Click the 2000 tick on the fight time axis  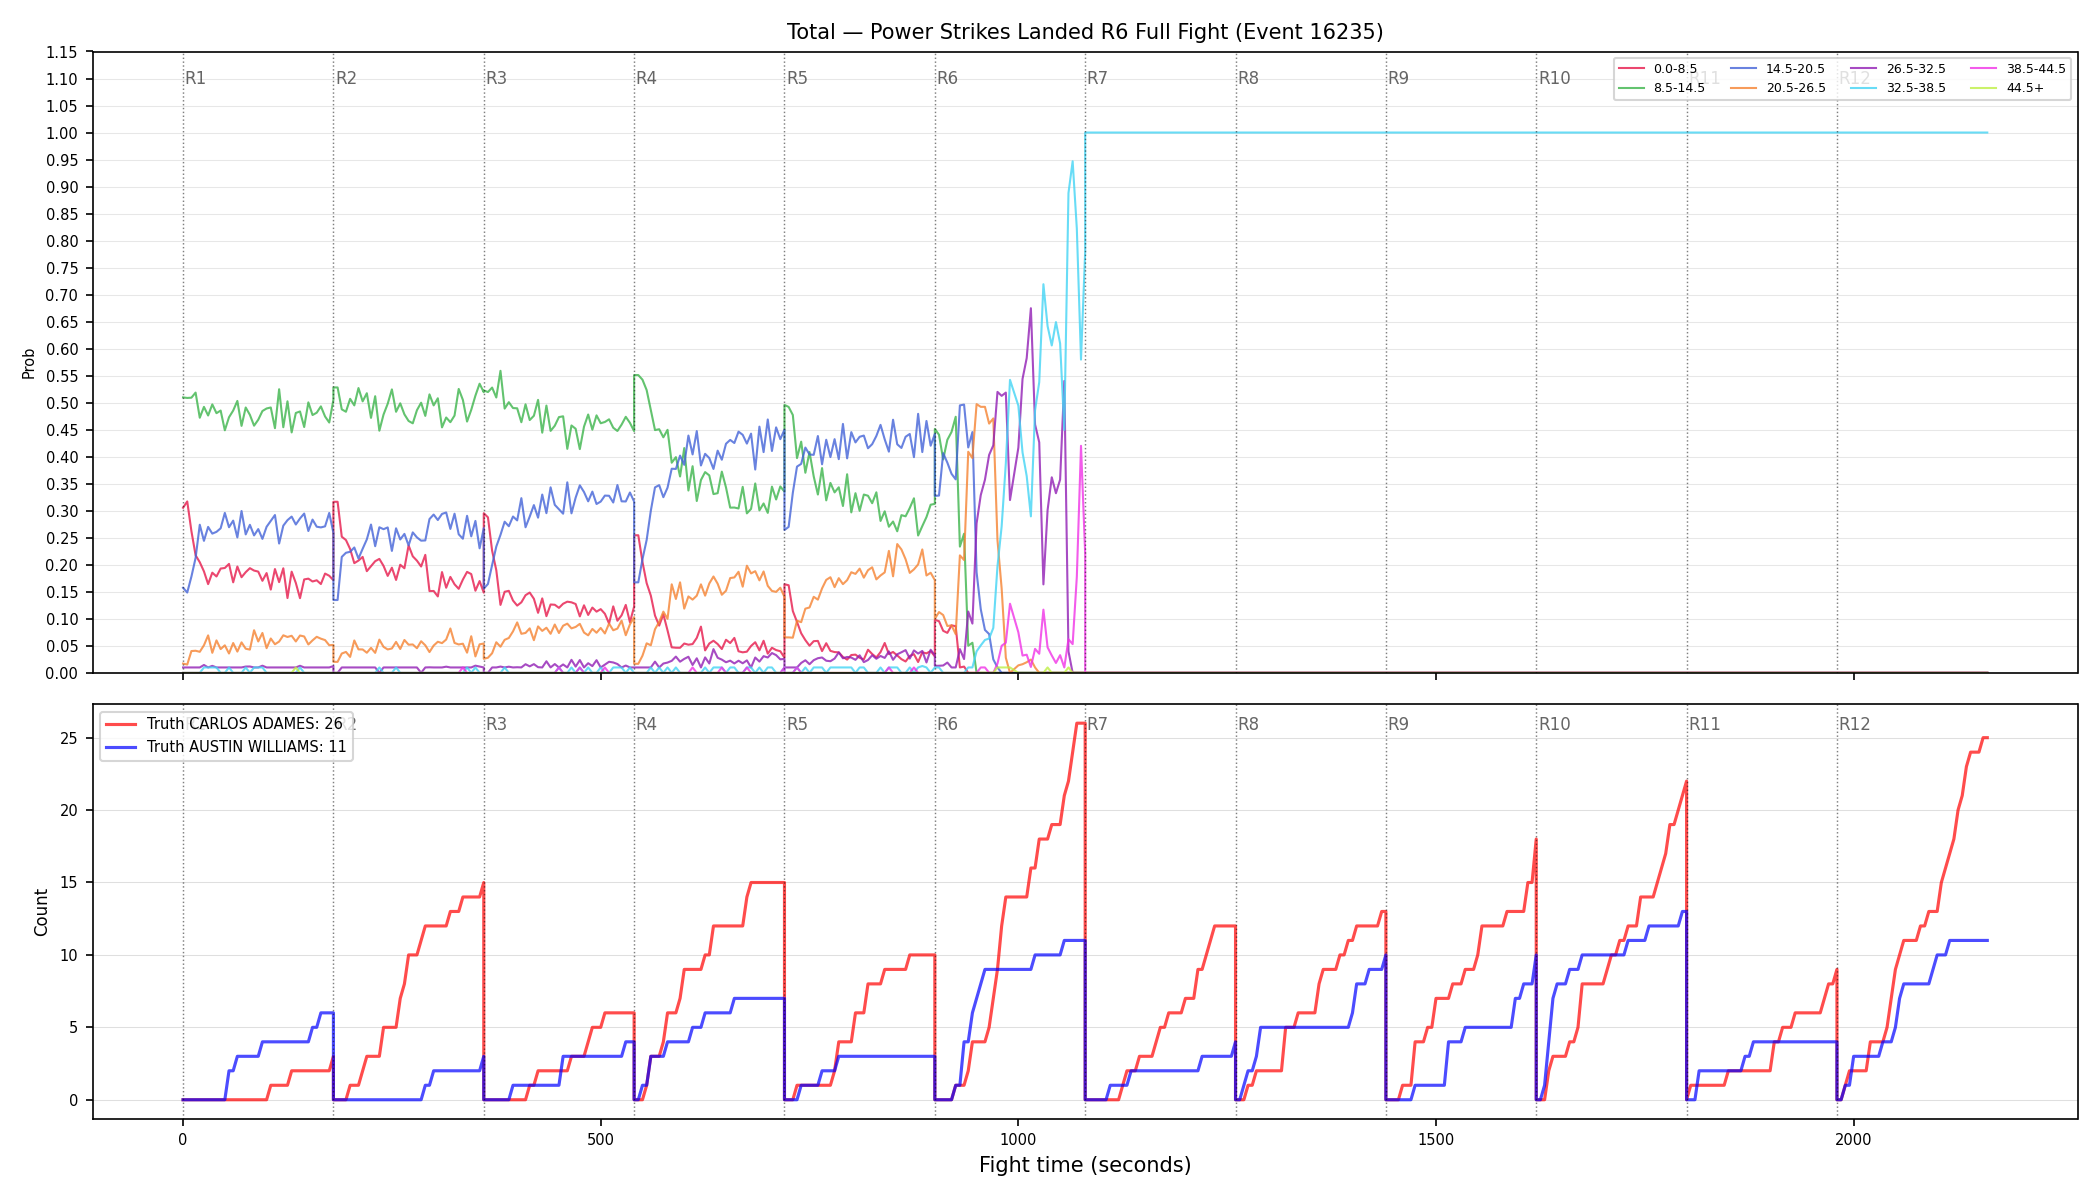tap(1854, 1139)
